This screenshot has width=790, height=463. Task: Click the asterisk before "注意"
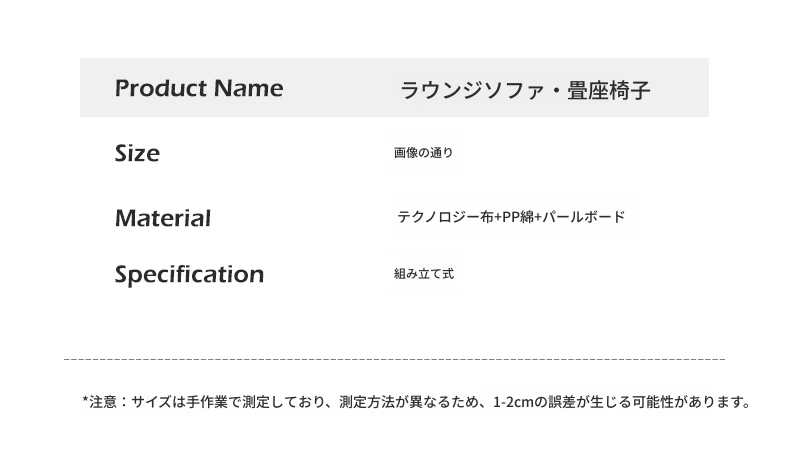point(86,402)
